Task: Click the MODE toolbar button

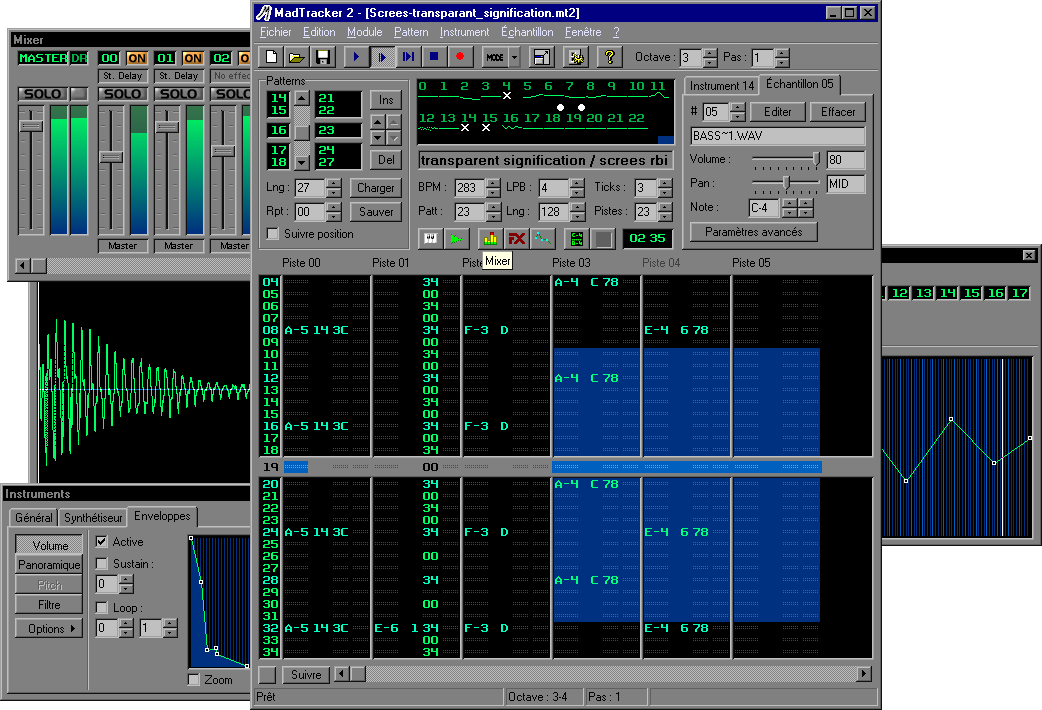Action: tap(494, 57)
